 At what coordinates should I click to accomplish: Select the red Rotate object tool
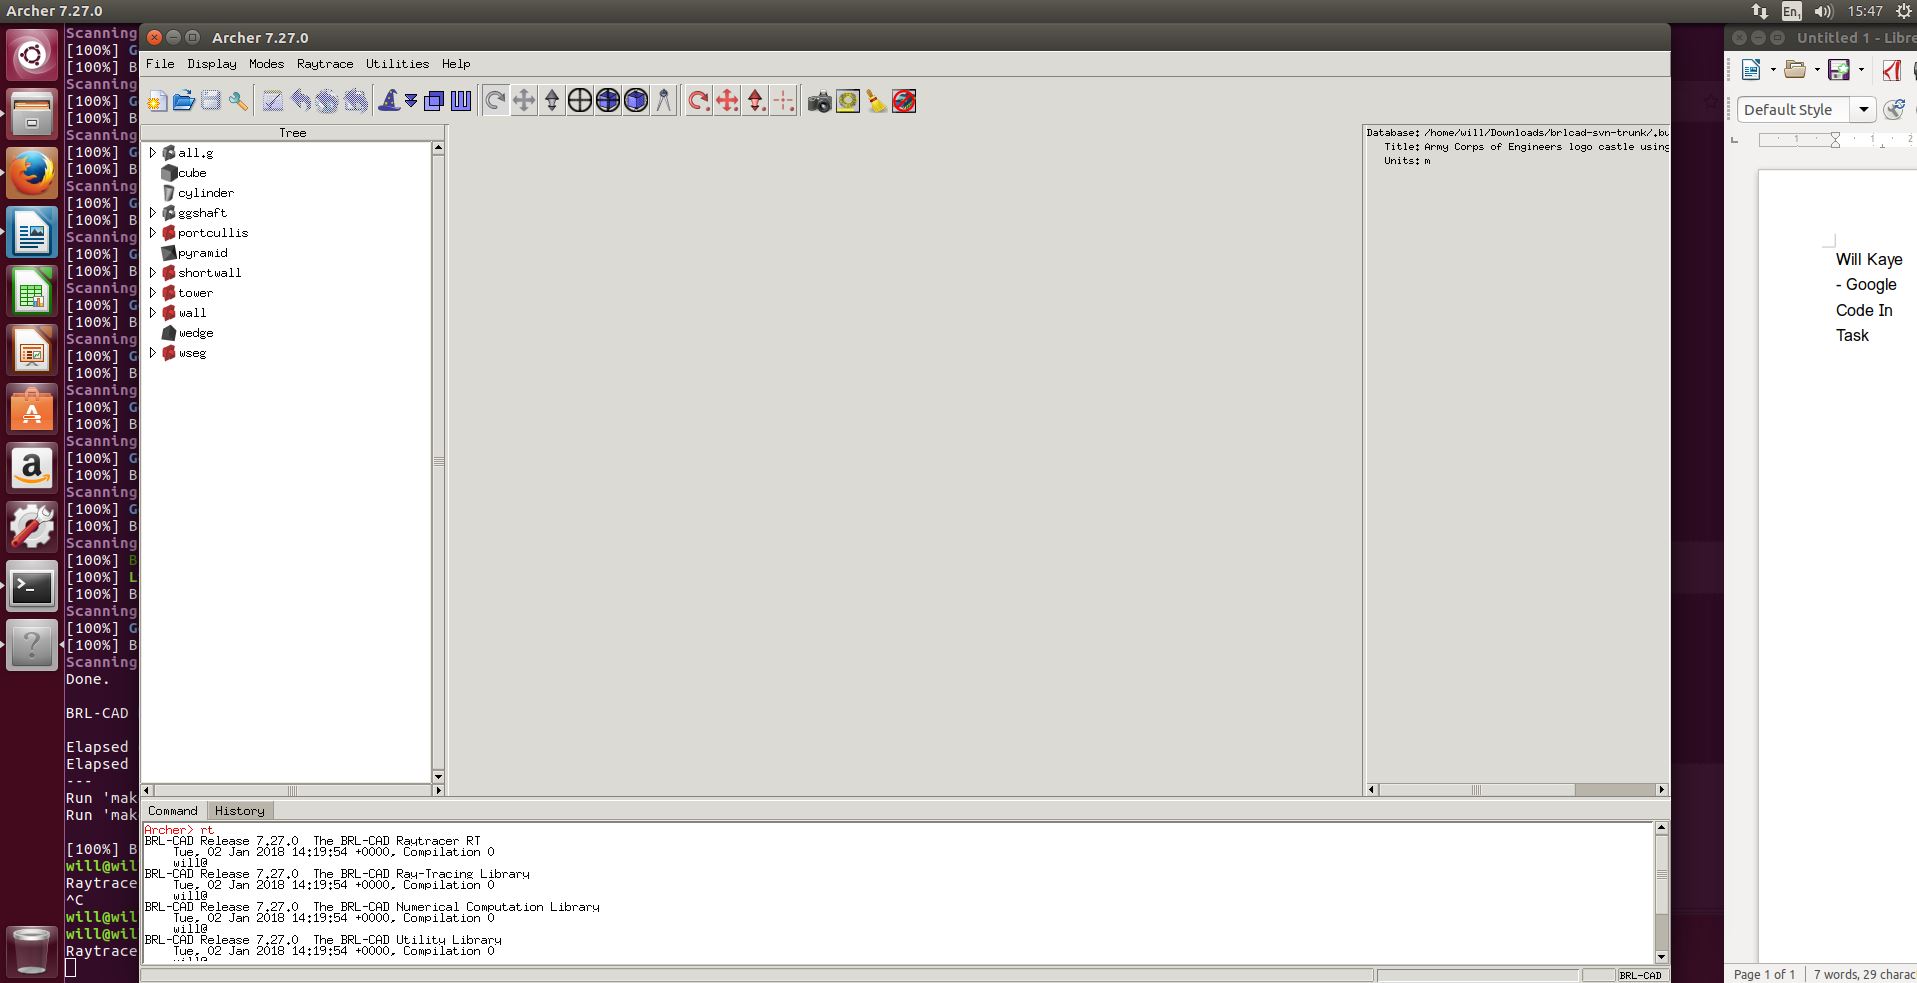click(x=699, y=101)
